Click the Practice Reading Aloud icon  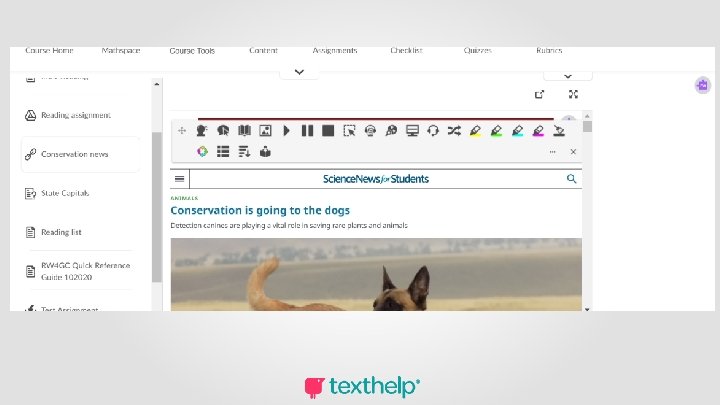265,152
